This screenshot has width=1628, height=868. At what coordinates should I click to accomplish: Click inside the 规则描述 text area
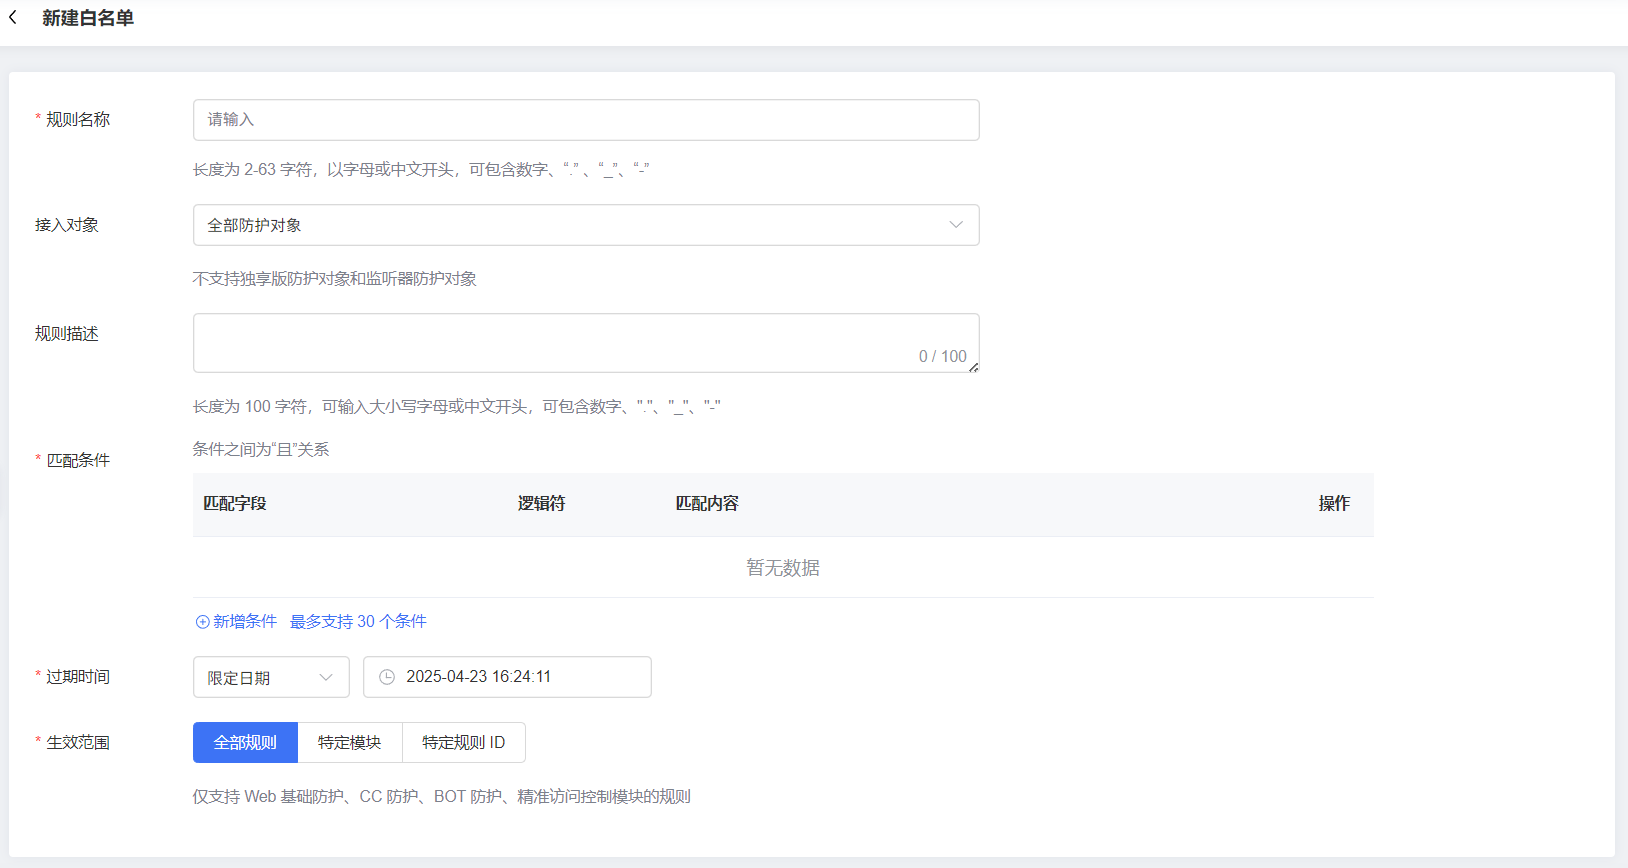586,343
